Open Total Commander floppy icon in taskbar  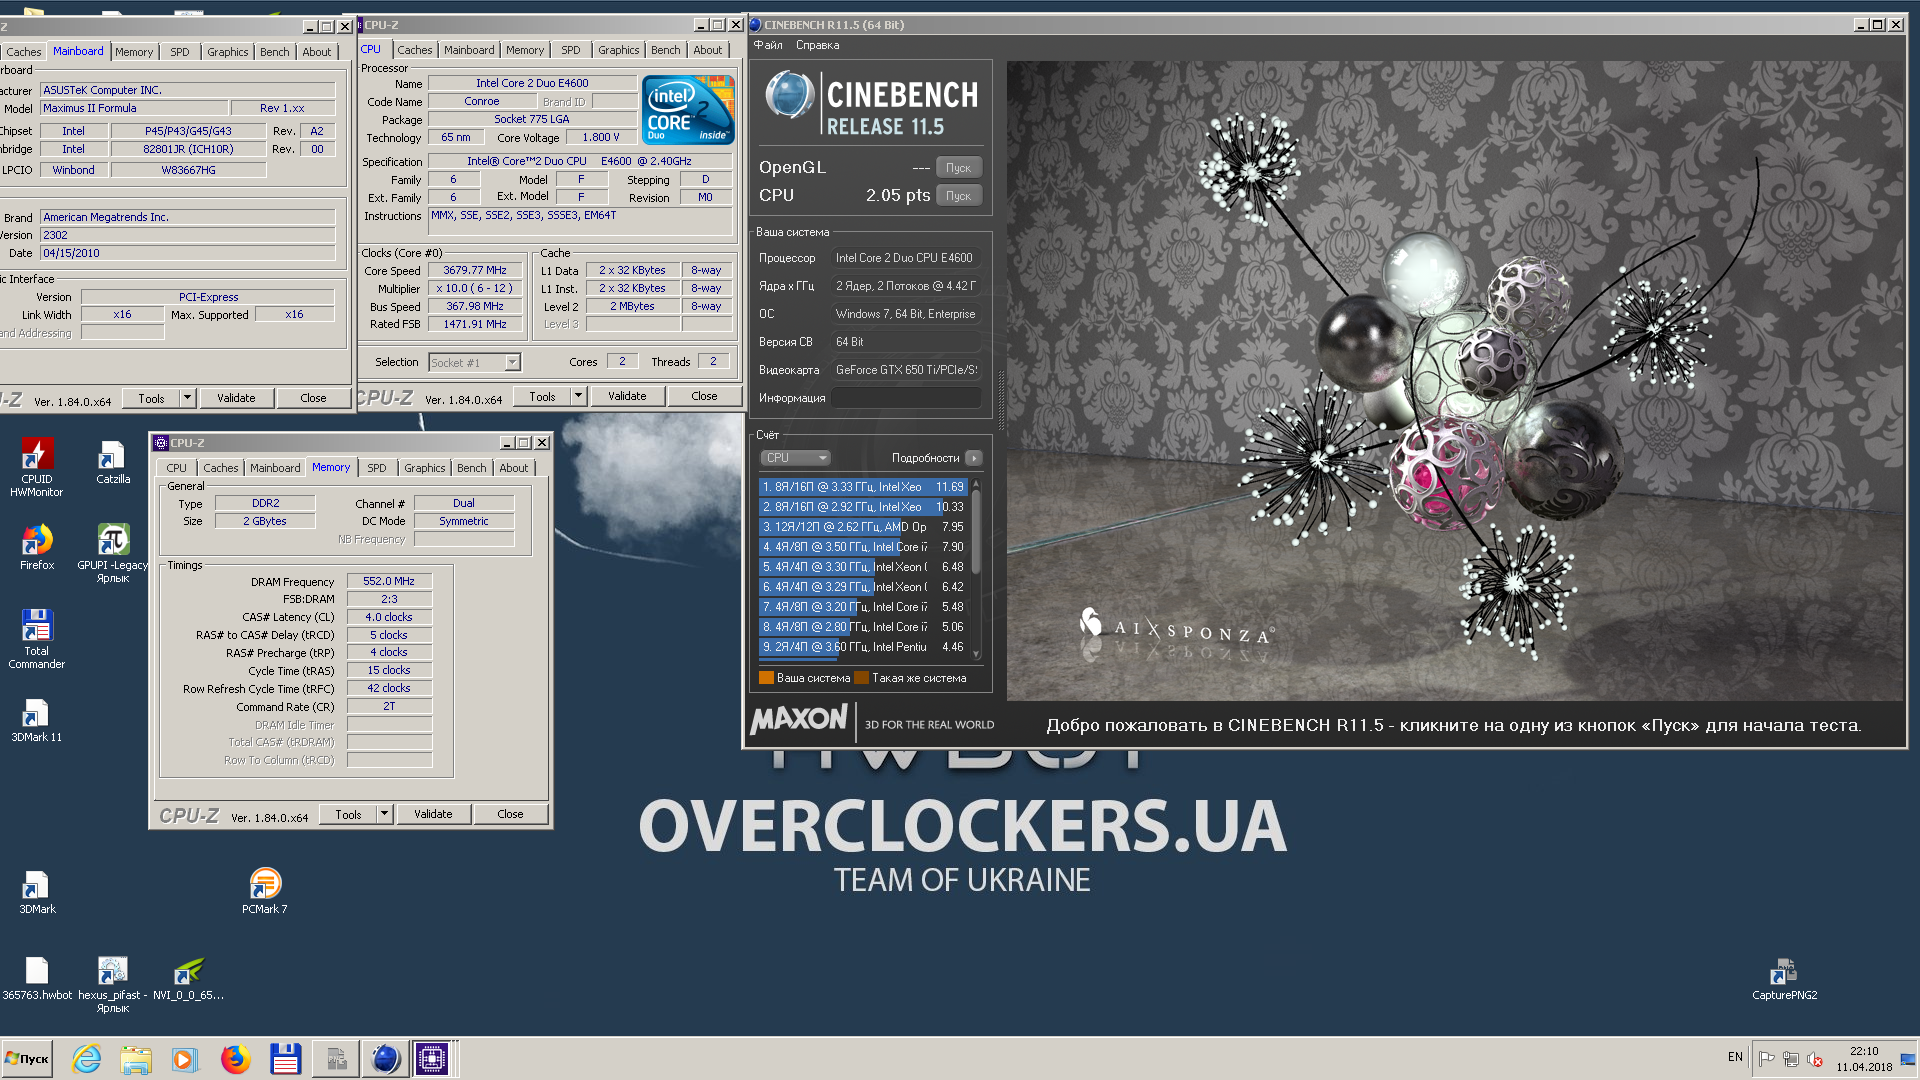286,1059
